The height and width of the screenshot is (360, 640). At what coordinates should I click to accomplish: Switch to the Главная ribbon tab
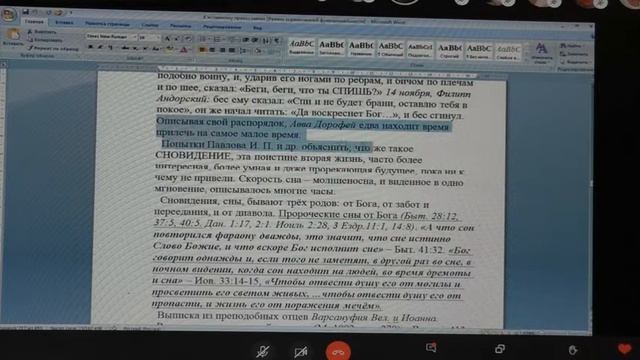34,22
